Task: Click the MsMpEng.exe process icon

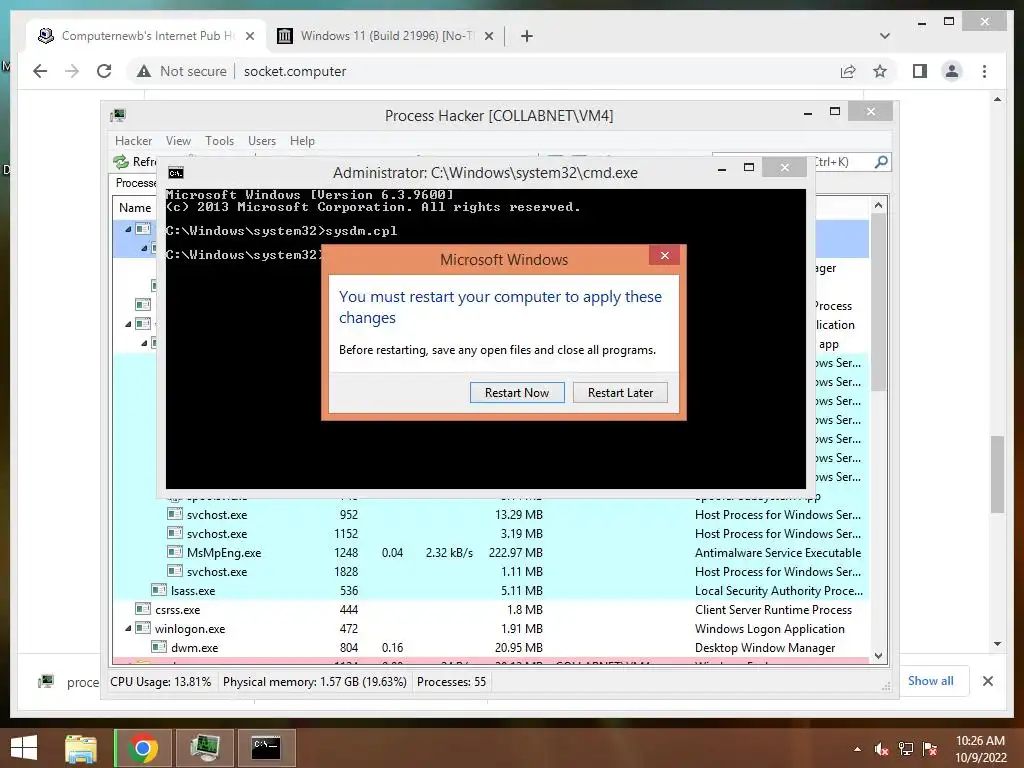Action: [x=174, y=552]
